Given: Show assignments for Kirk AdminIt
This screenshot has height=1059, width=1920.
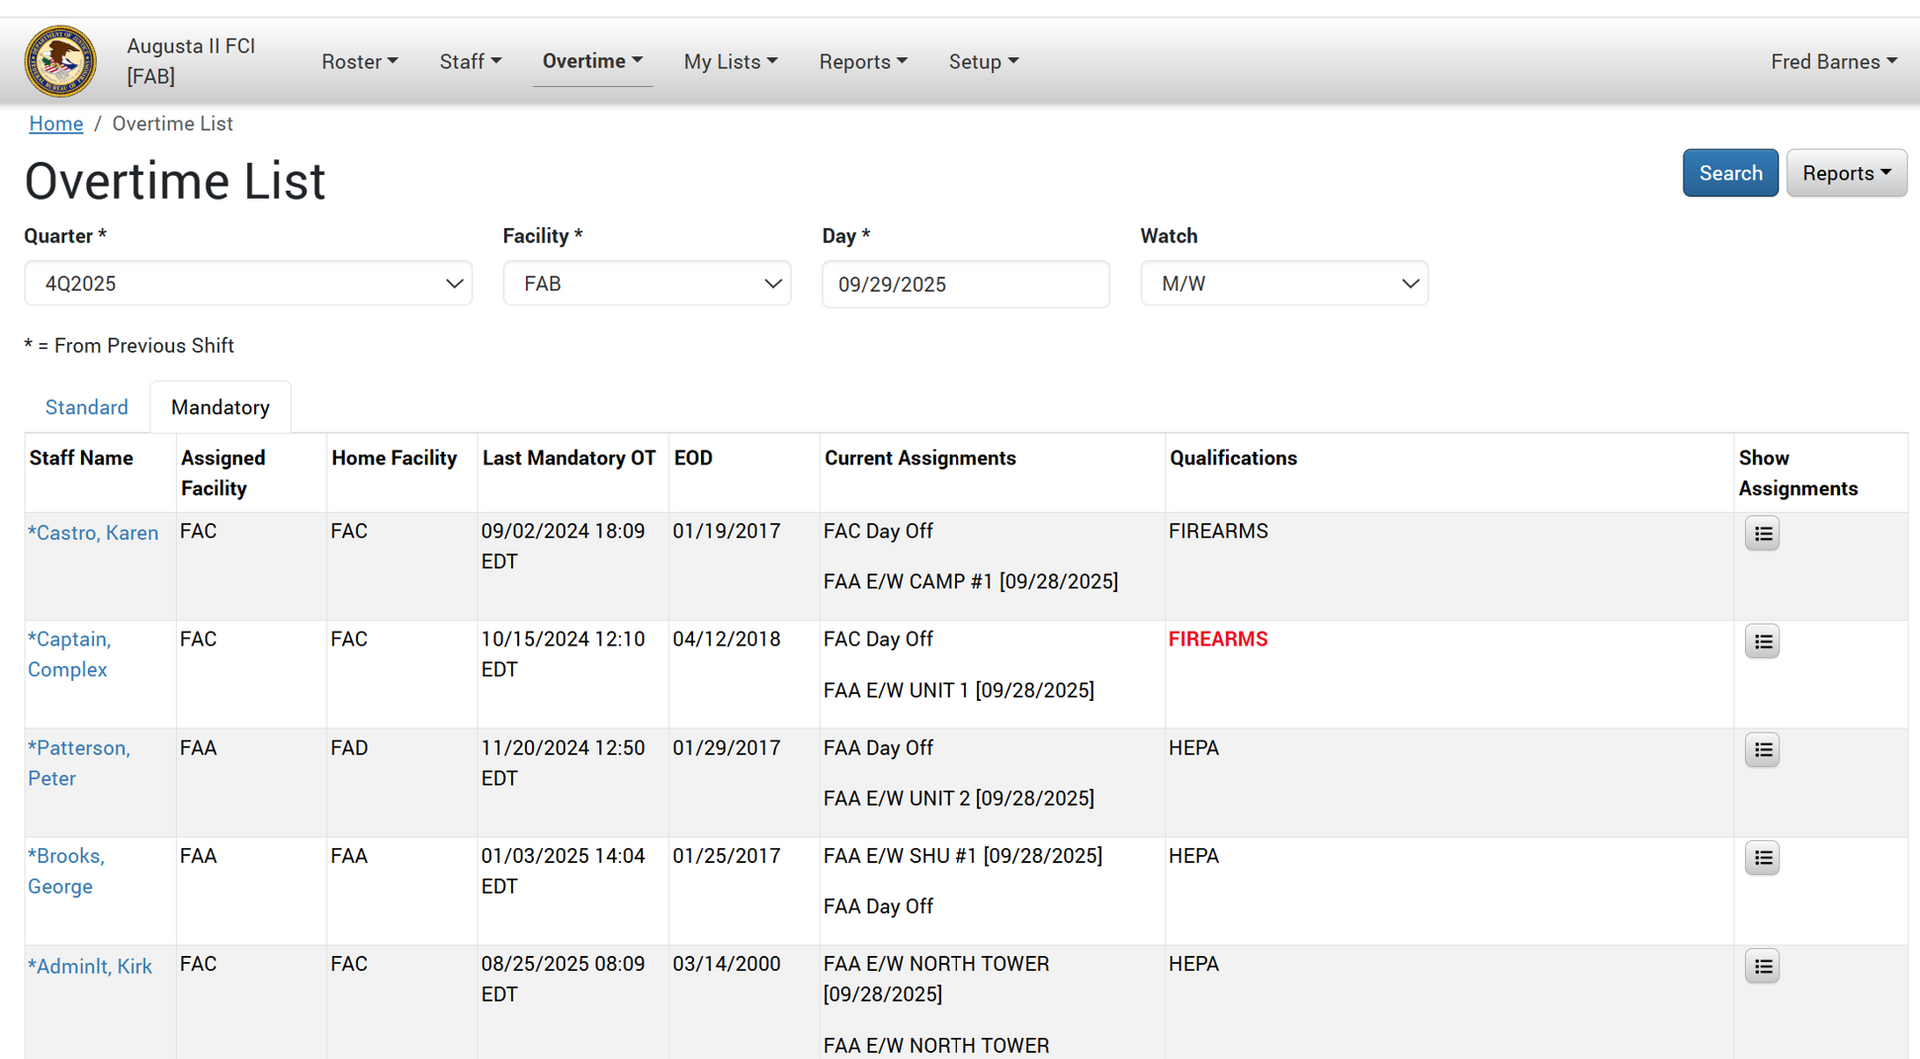Looking at the screenshot, I should pyautogui.click(x=1761, y=966).
